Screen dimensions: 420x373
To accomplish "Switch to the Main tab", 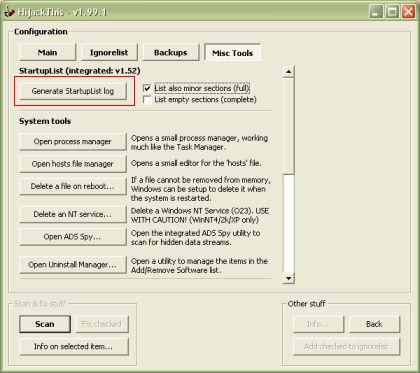I will coord(47,53).
